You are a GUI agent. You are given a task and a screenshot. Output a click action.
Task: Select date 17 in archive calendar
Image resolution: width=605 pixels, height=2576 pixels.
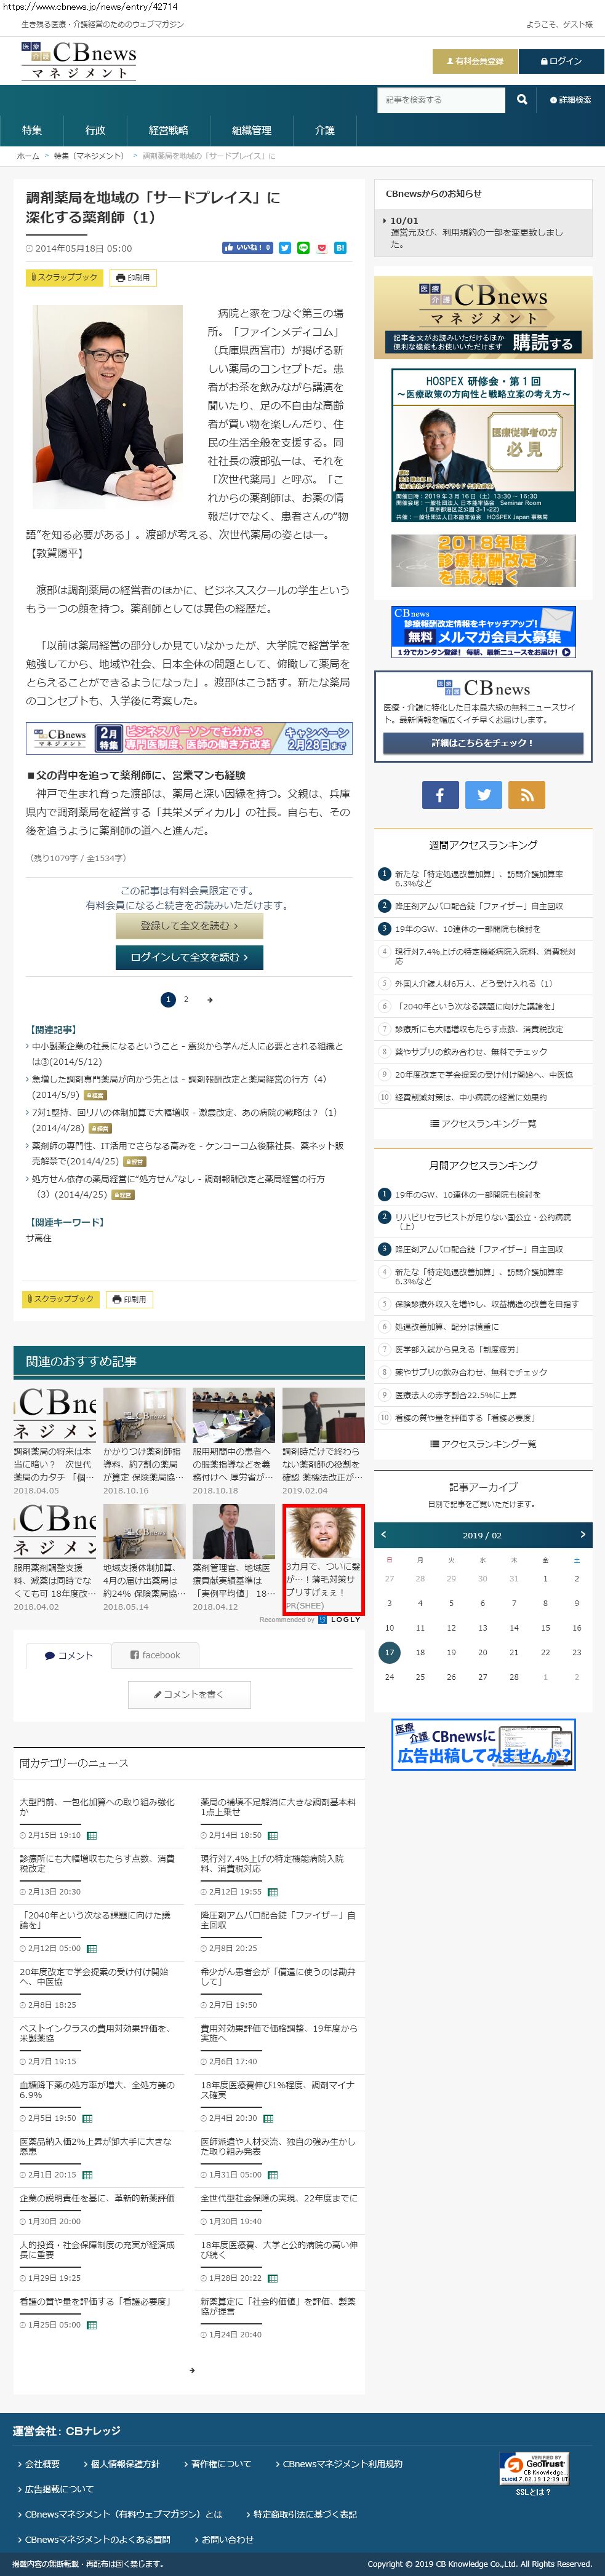[389, 1652]
